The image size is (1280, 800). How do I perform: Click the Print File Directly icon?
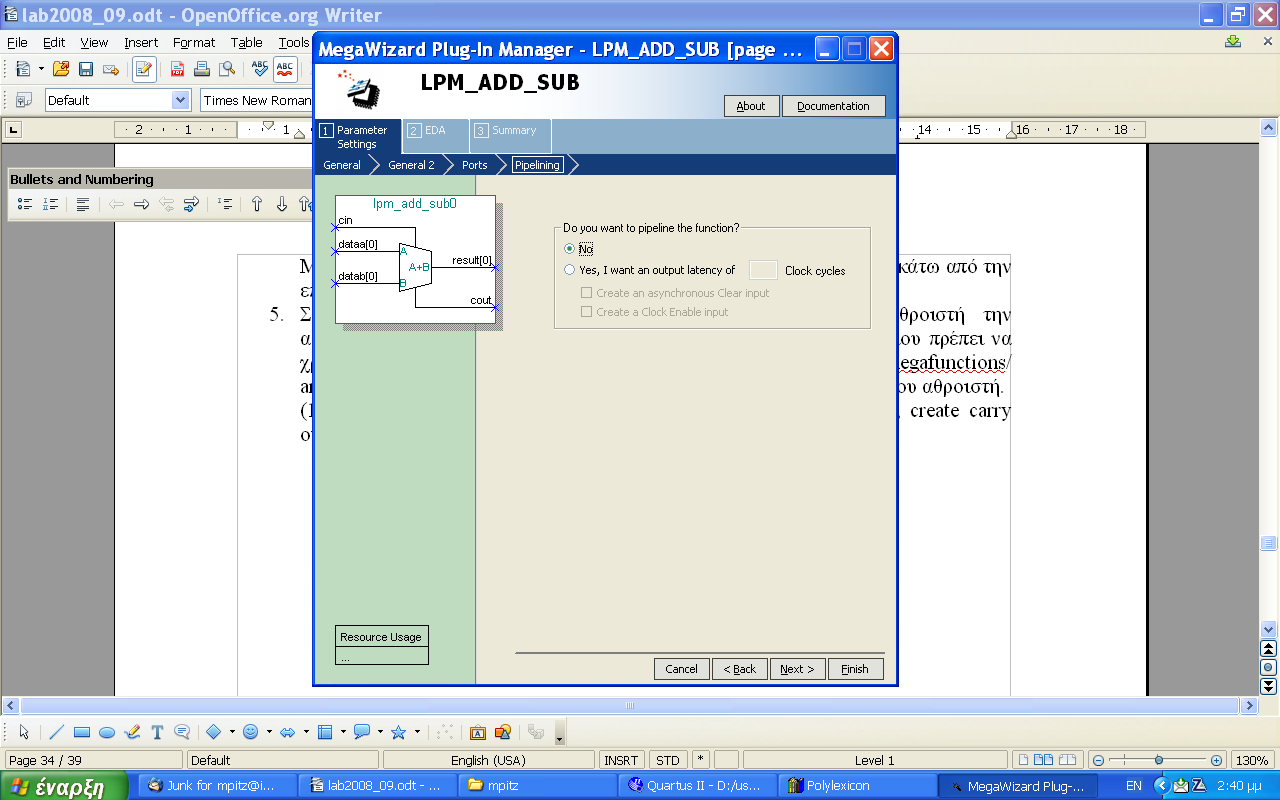coord(202,69)
